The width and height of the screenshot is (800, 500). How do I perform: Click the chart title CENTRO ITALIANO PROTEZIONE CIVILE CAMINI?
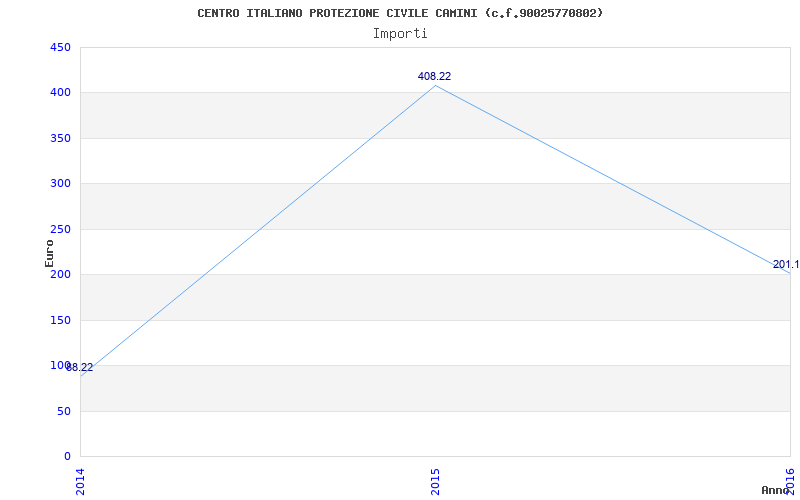[400, 13]
